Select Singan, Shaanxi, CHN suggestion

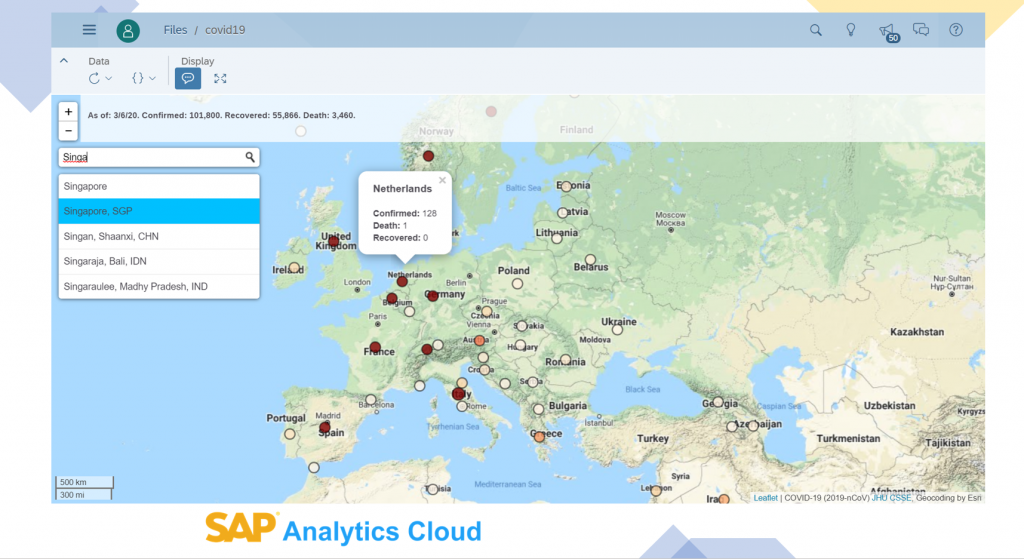(x=159, y=236)
